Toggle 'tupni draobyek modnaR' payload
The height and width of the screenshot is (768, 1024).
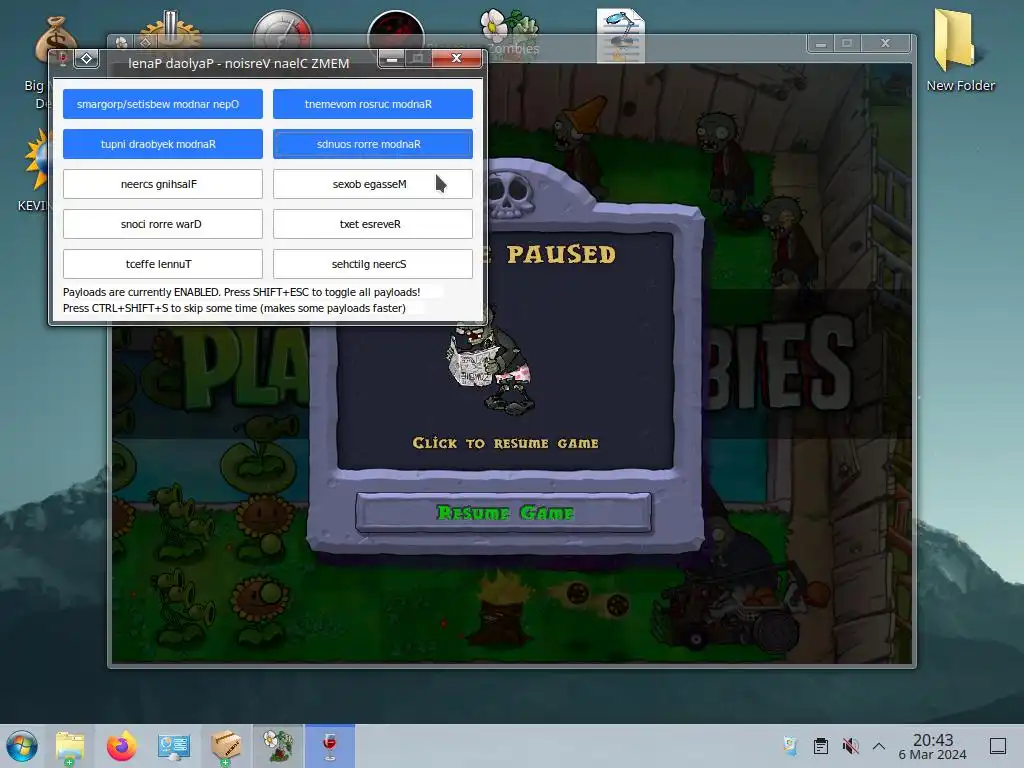pyautogui.click(x=163, y=144)
